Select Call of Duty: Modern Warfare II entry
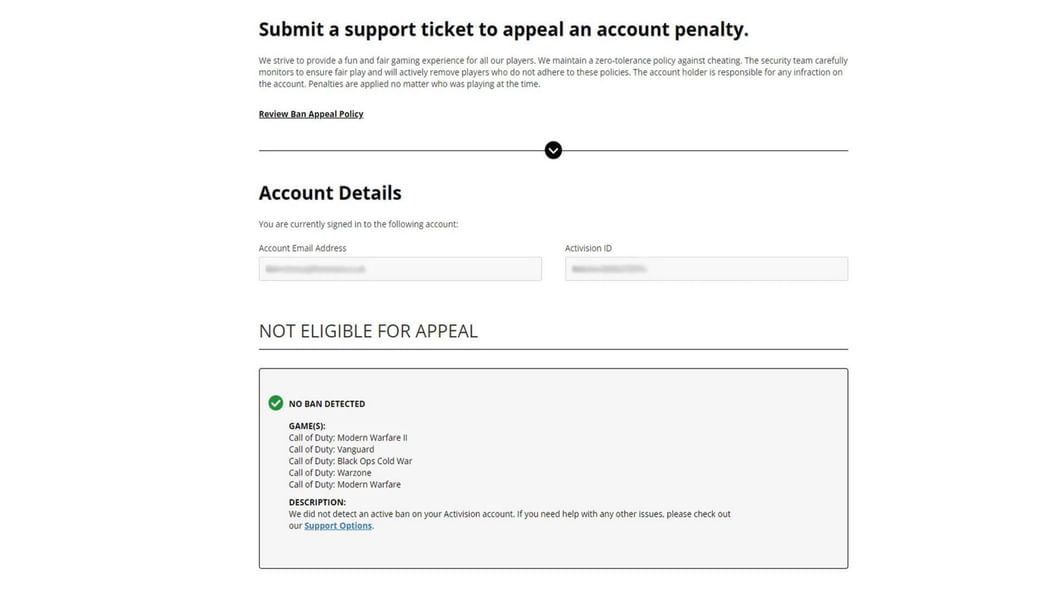This screenshot has width=1045, height=594. (348, 438)
